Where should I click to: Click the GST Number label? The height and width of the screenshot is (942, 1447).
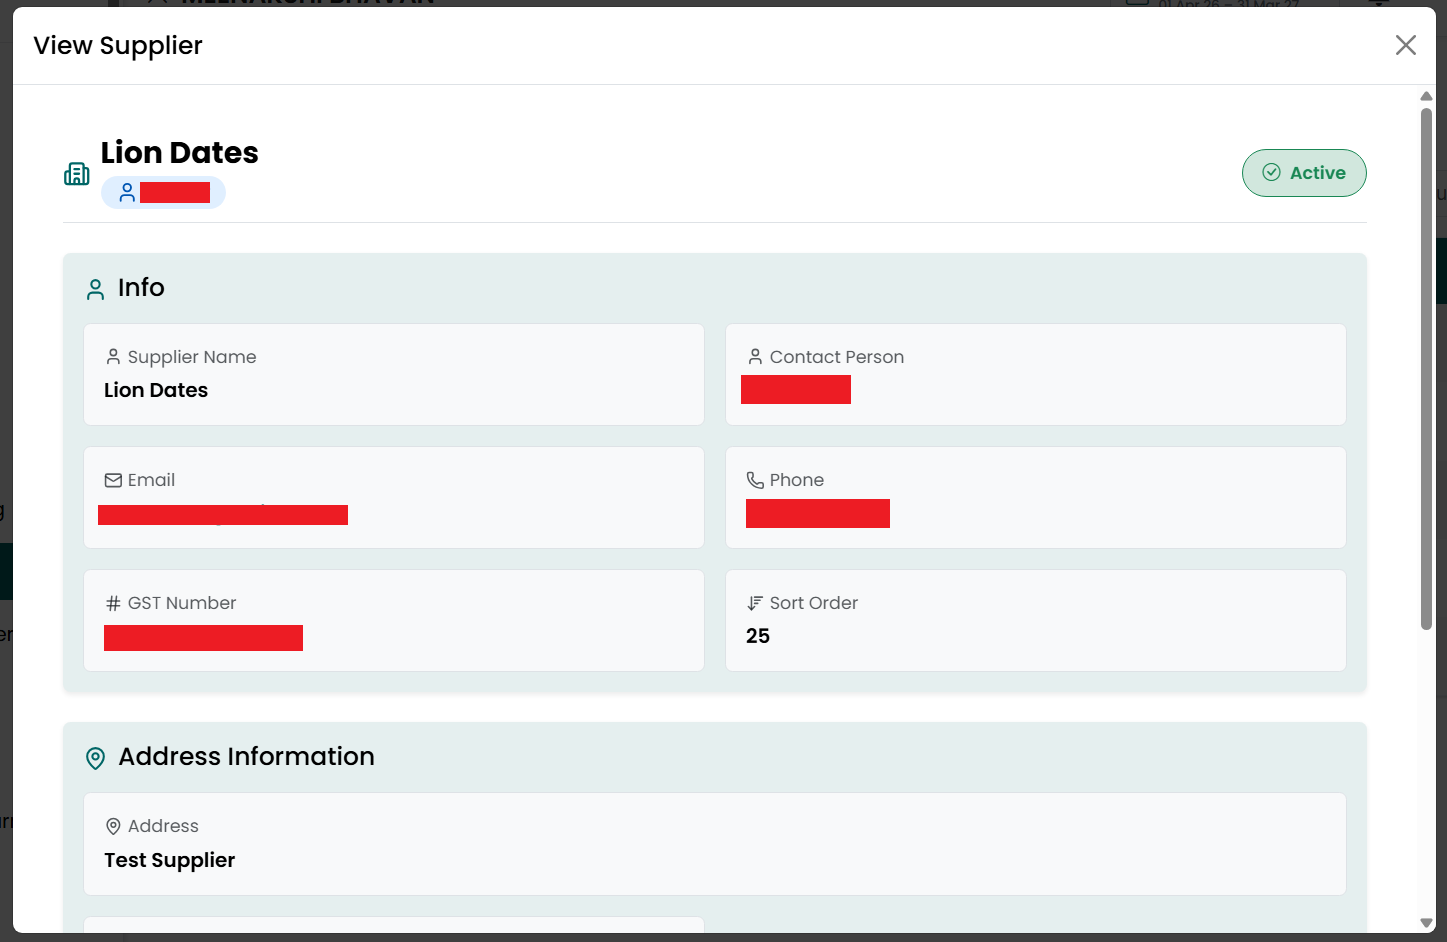(x=182, y=603)
